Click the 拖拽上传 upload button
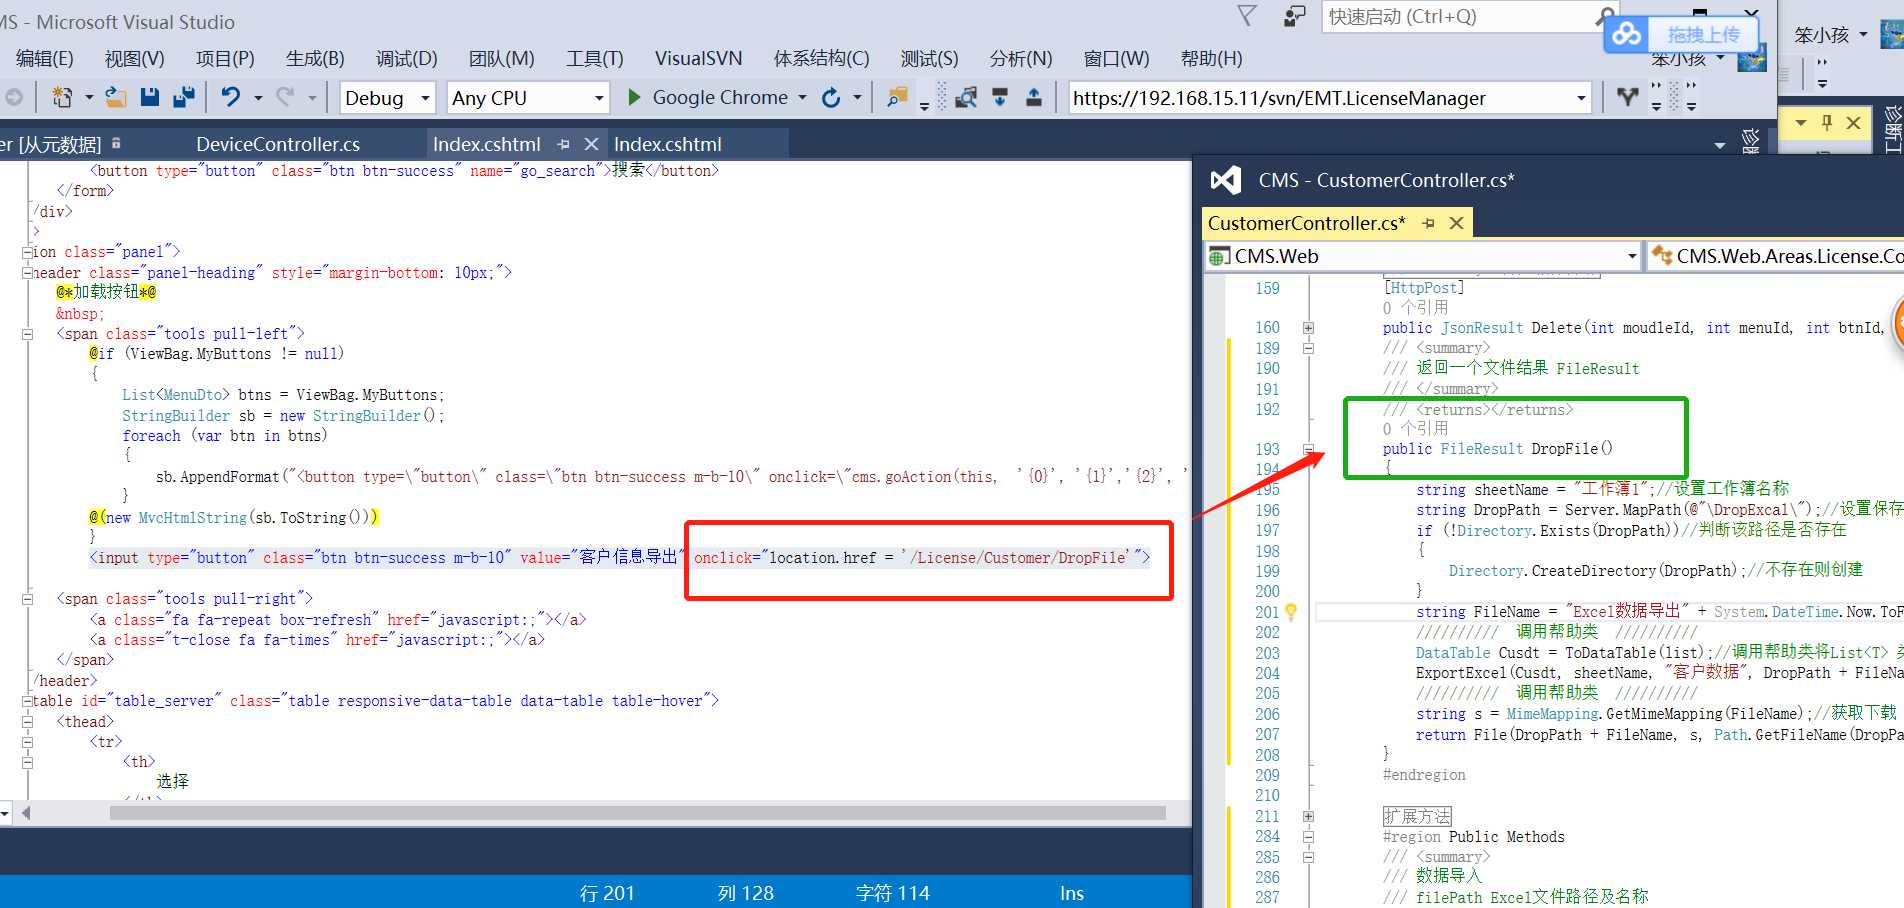Viewport: 1904px width, 908px height. pos(1704,34)
